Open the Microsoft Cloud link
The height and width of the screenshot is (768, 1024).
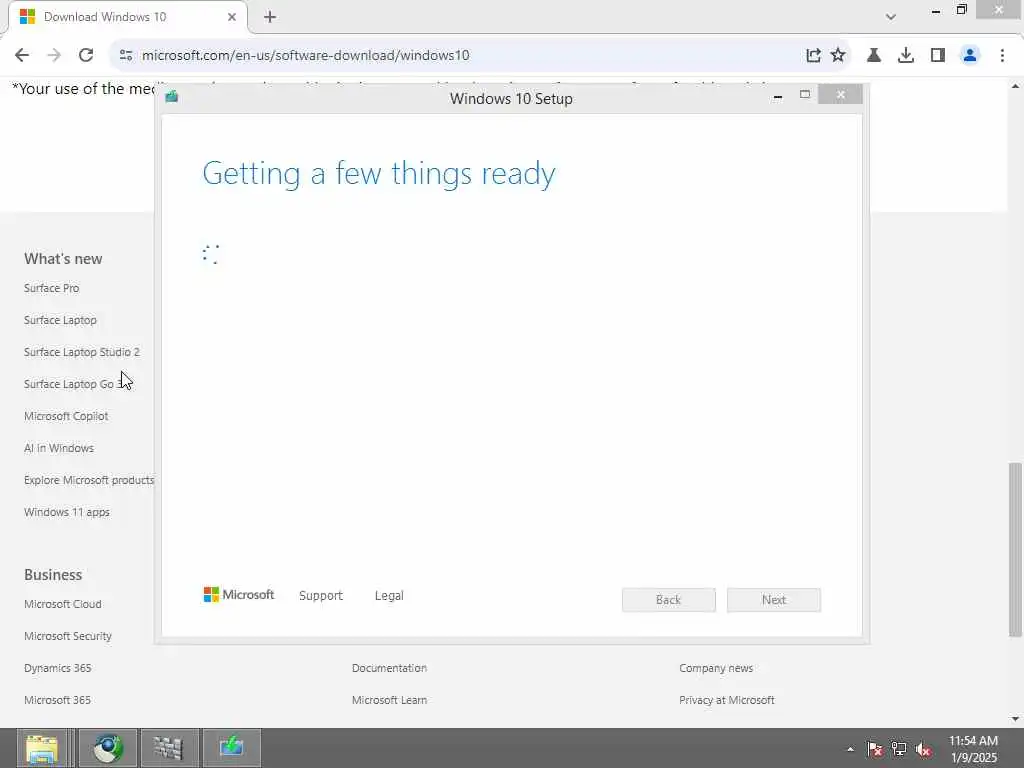click(63, 604)
